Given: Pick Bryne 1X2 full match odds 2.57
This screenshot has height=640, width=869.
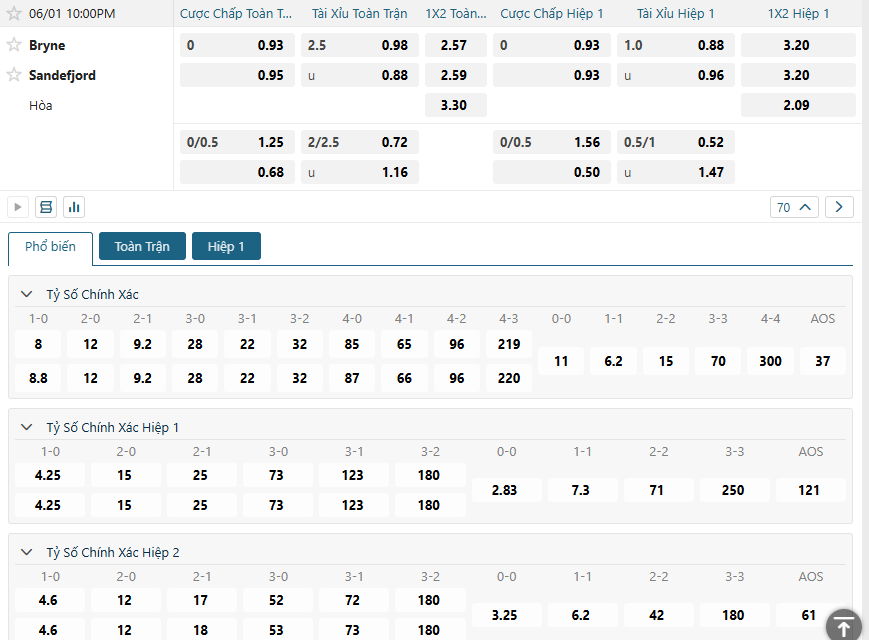Looking at the screenshot, I should (455, 45).
